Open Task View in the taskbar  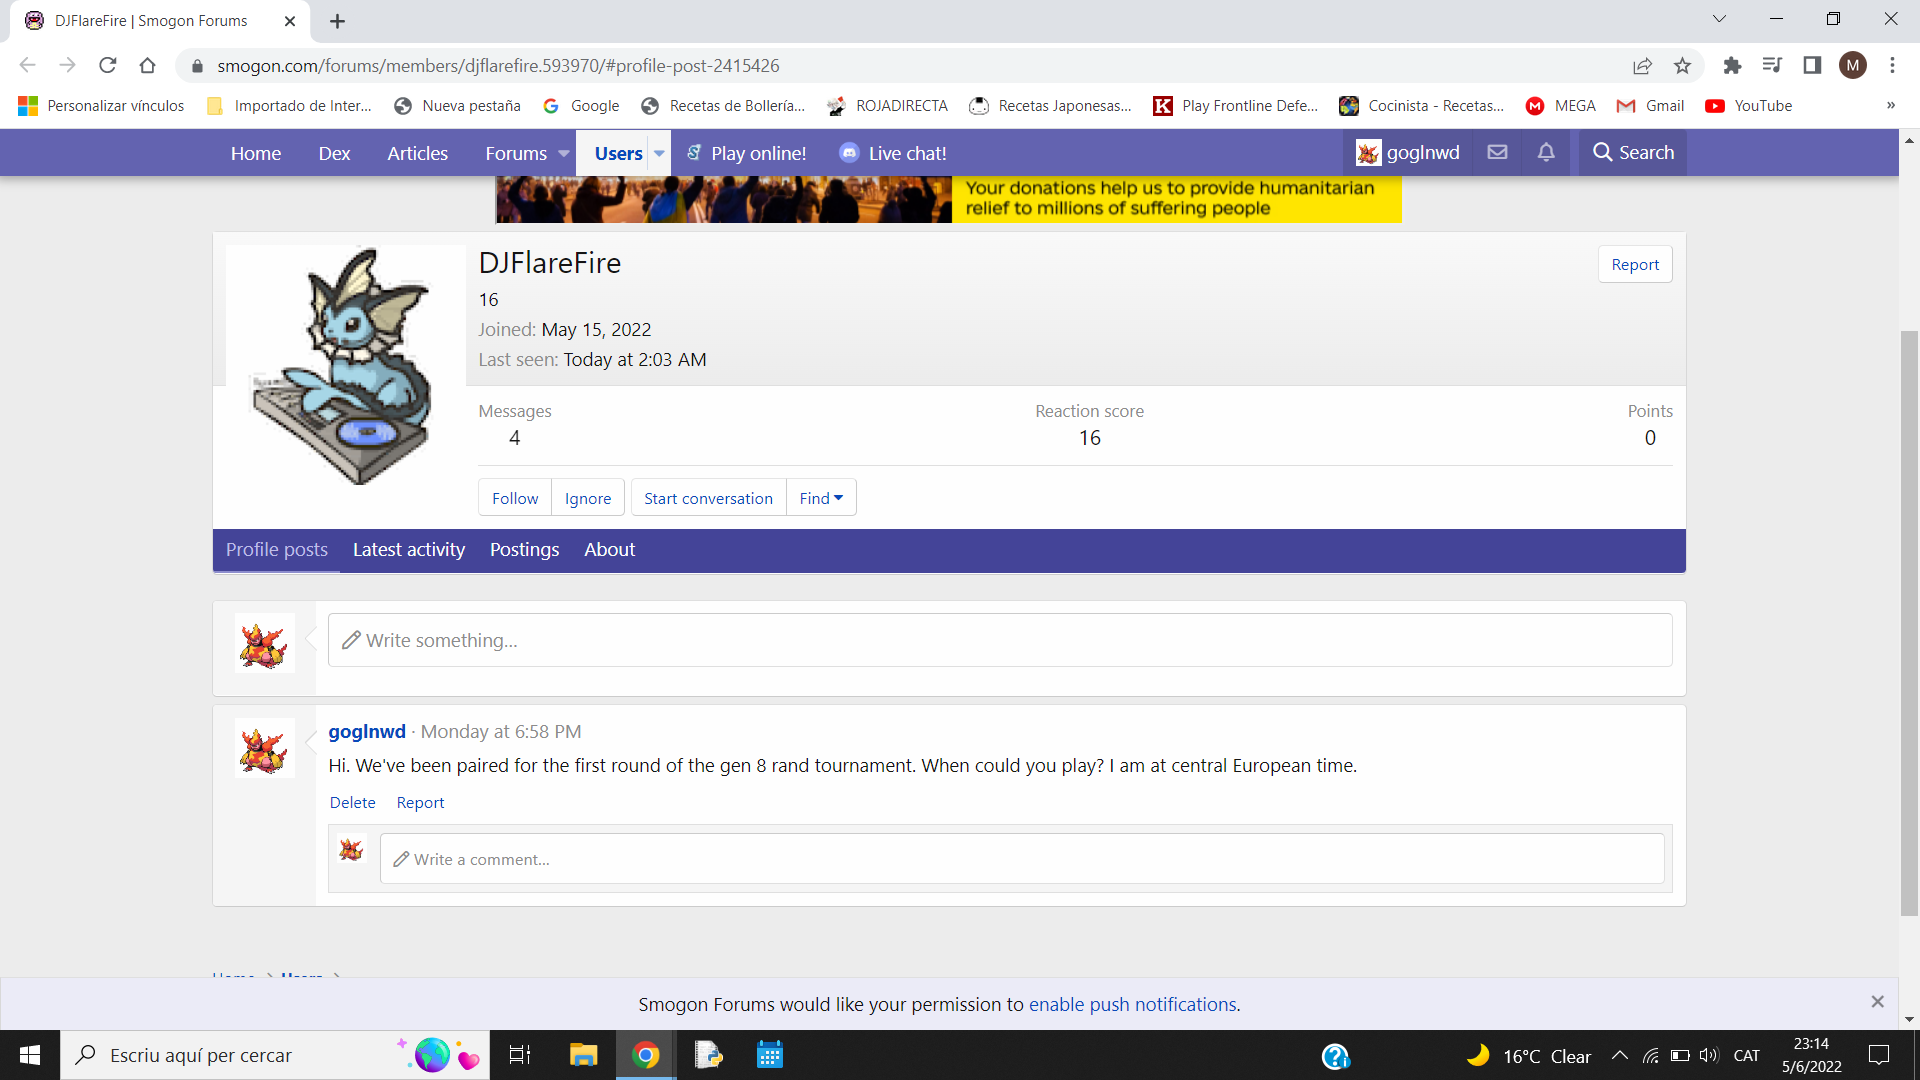(520, 1055)
